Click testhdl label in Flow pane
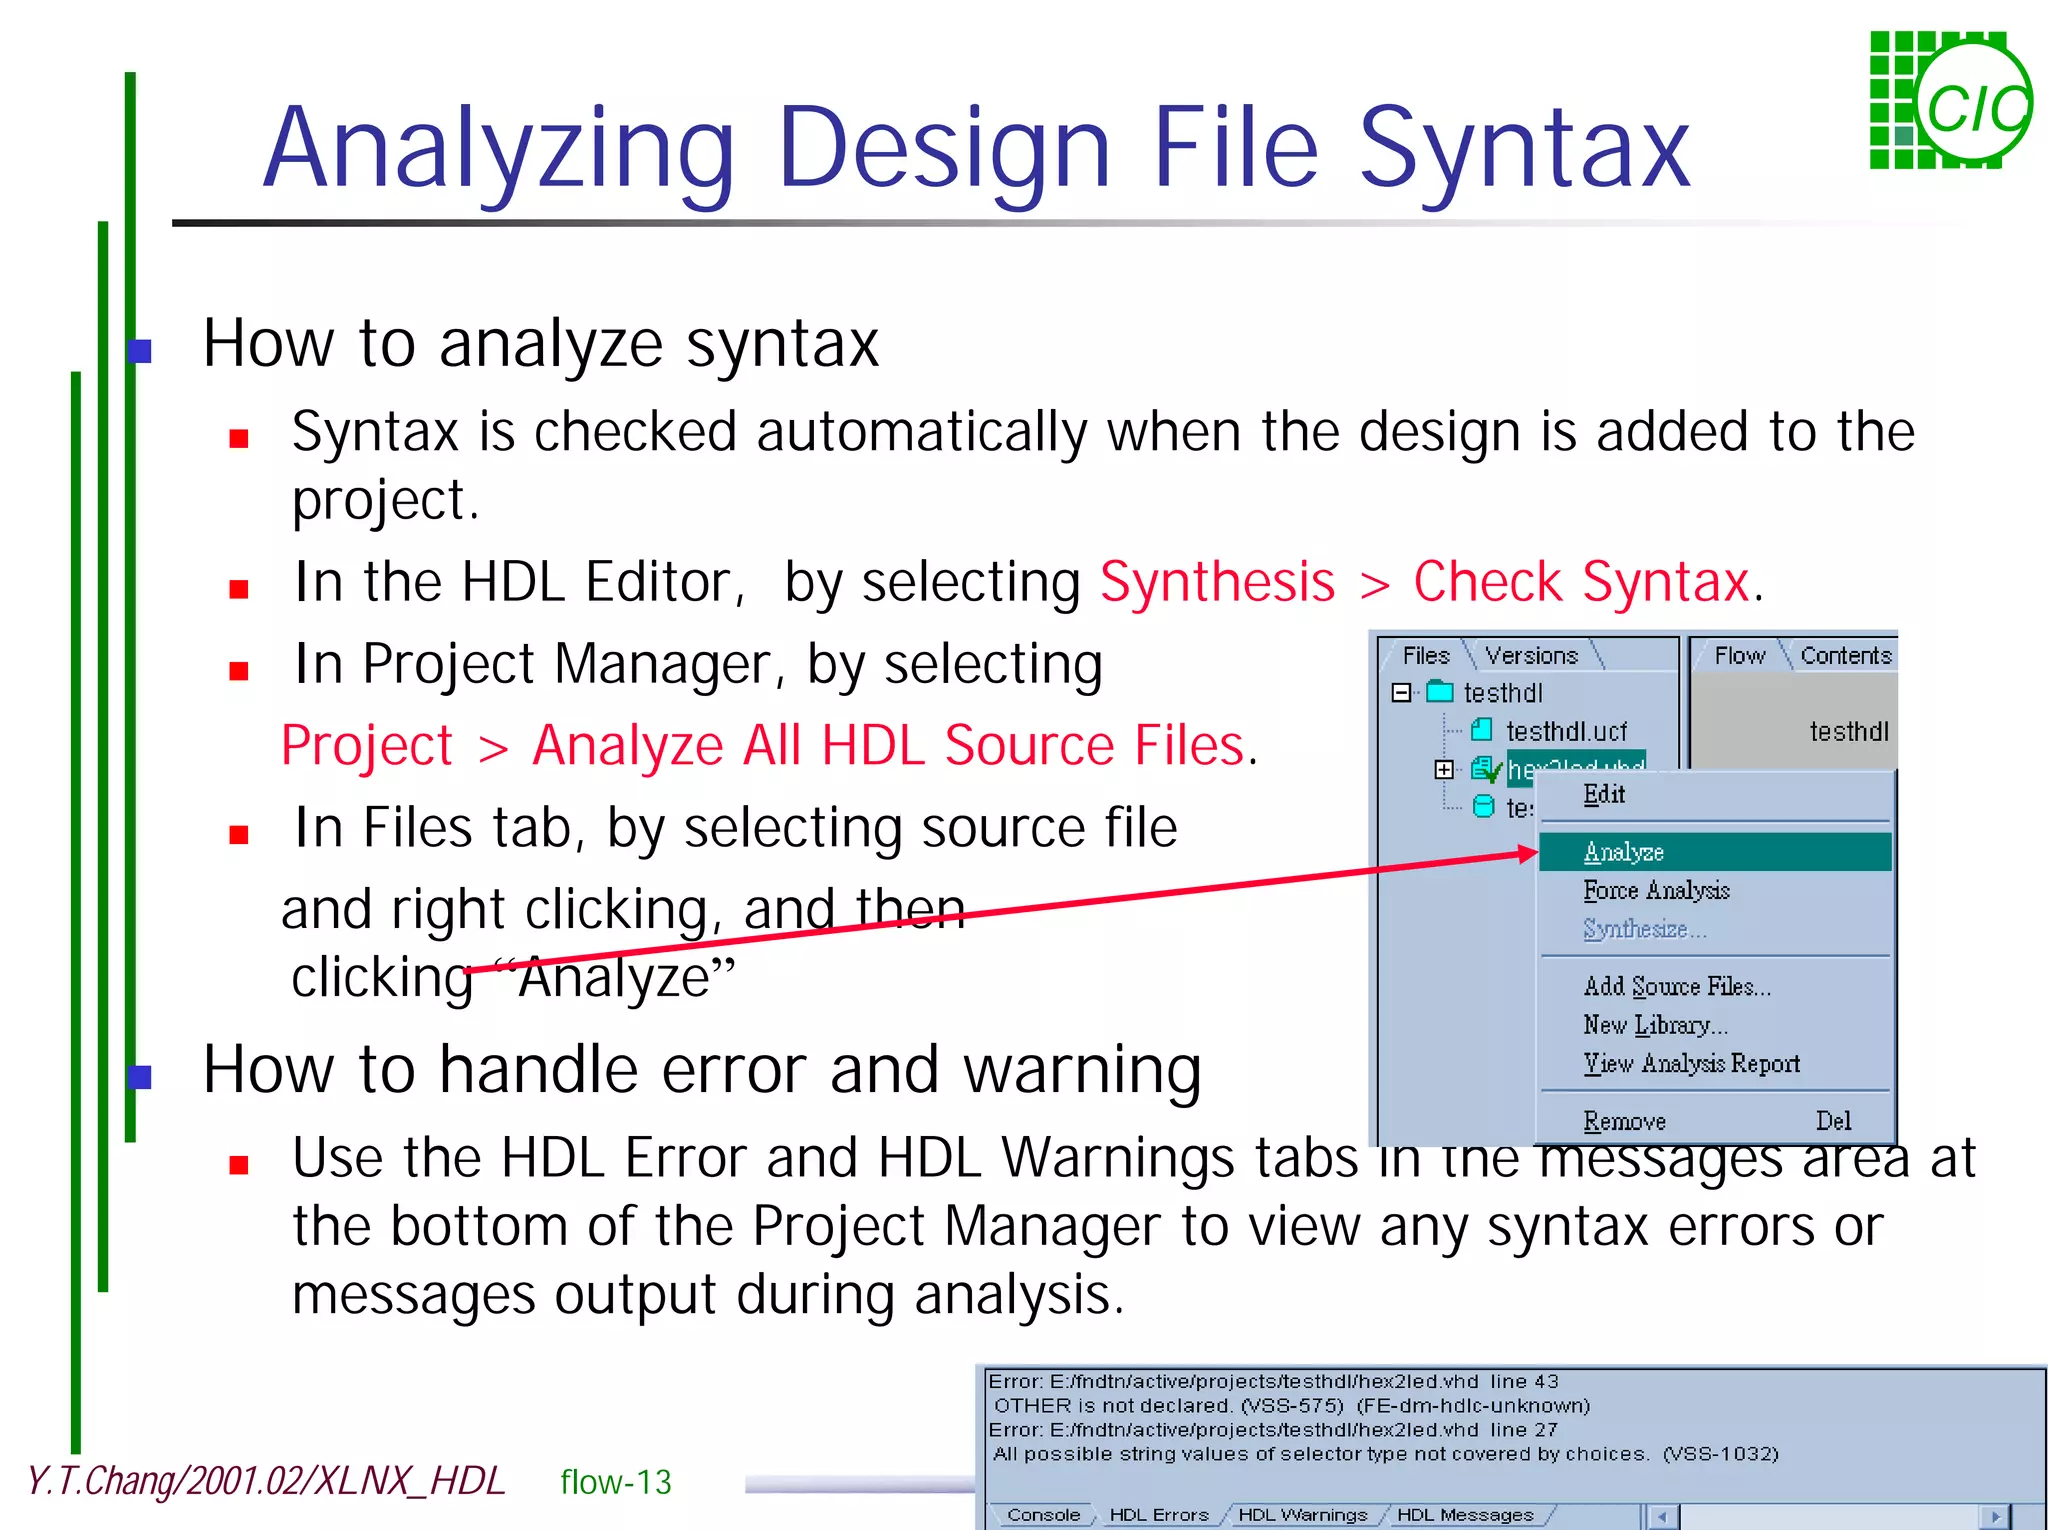This screenshot has width=2048, height=1530. [1849, 732]
